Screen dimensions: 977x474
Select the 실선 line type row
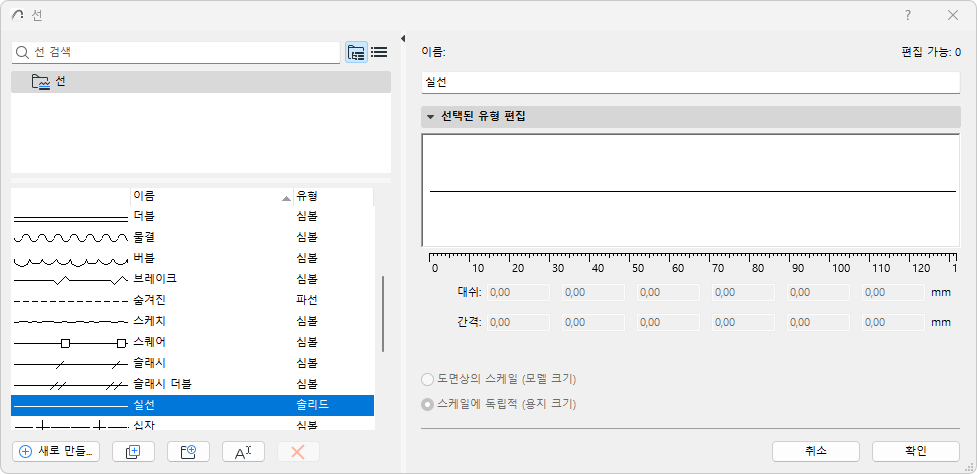click(193, 405)
